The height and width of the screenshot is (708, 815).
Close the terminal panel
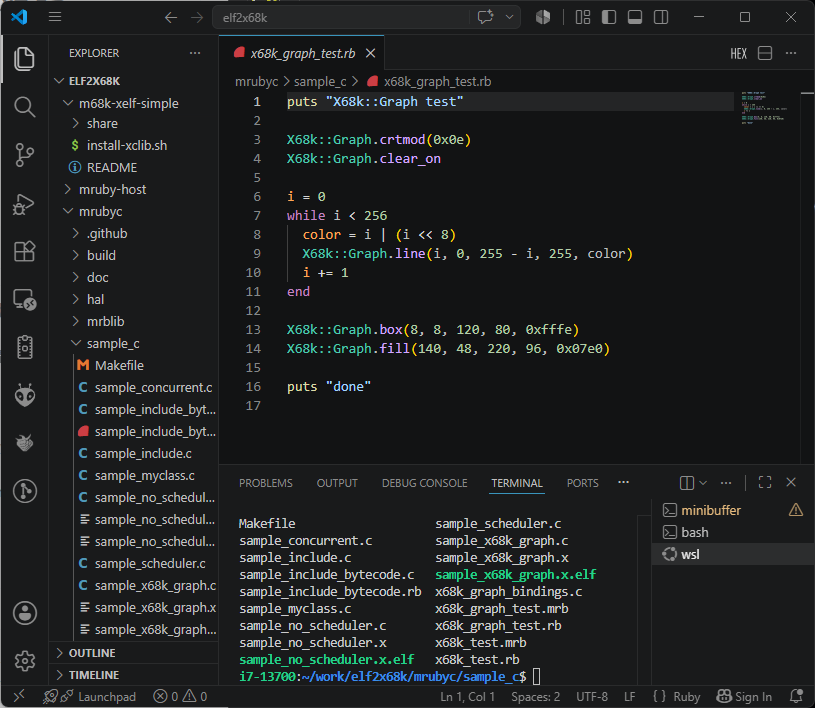click(791, 482)
